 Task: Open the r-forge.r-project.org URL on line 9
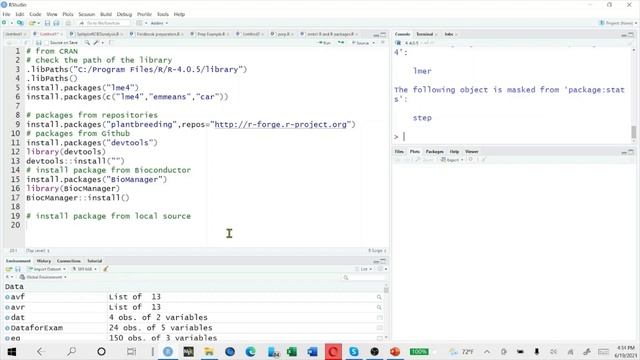click(x=280, y=124)
